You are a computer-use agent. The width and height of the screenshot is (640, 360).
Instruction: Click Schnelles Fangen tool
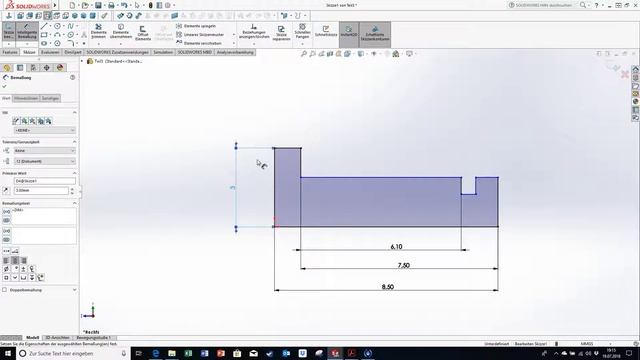[x=302, y=32]
